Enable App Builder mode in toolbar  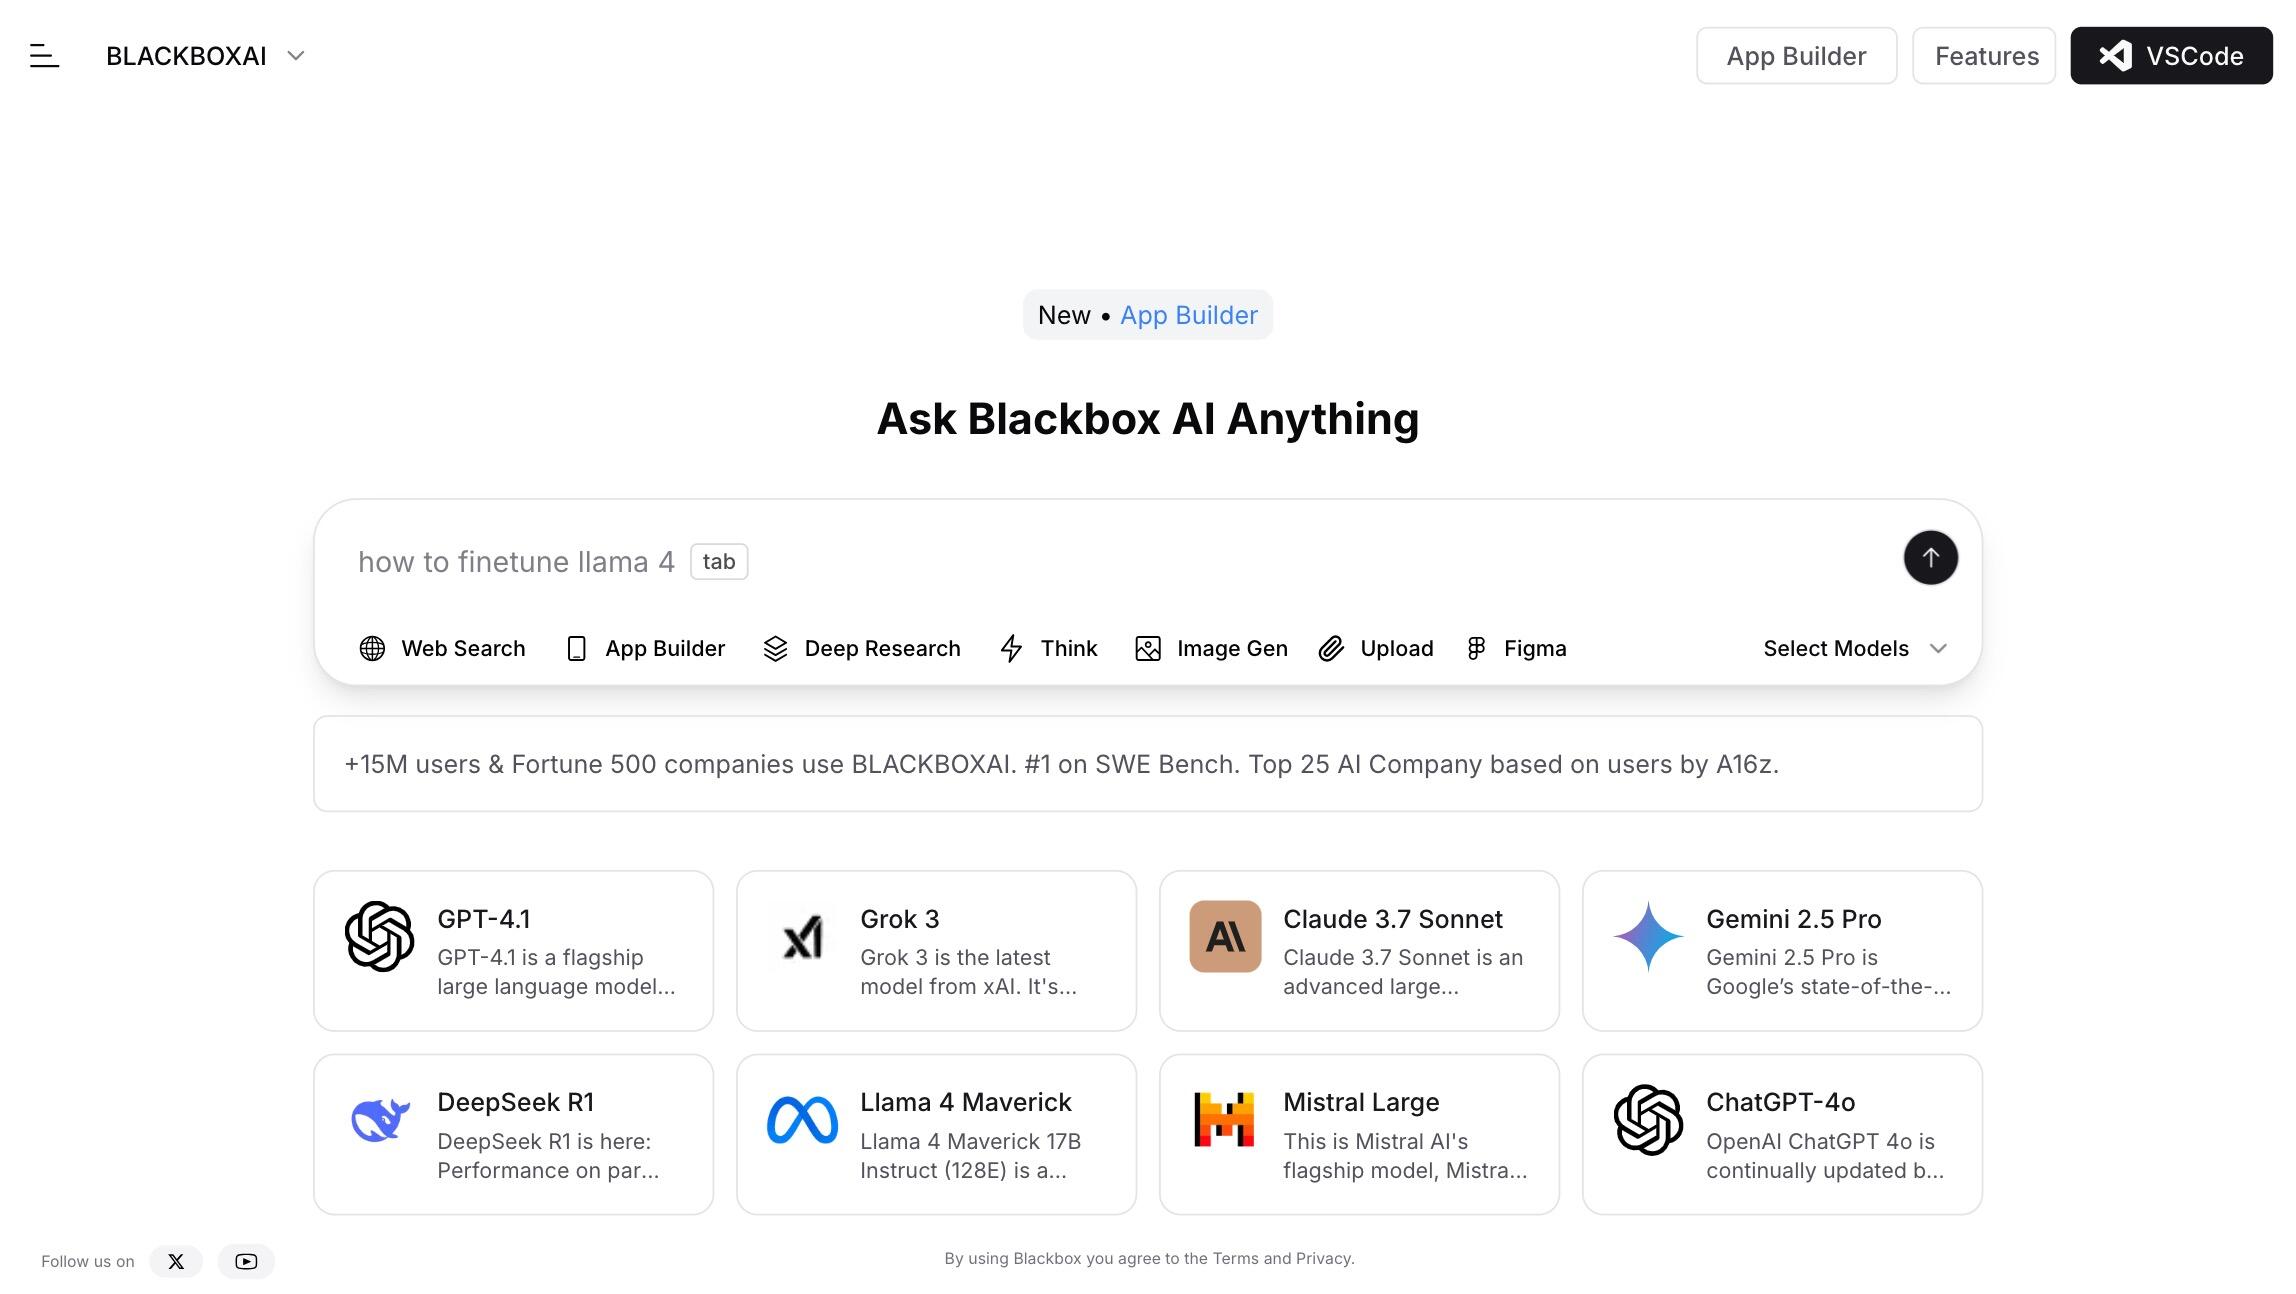tap(645, 648)
